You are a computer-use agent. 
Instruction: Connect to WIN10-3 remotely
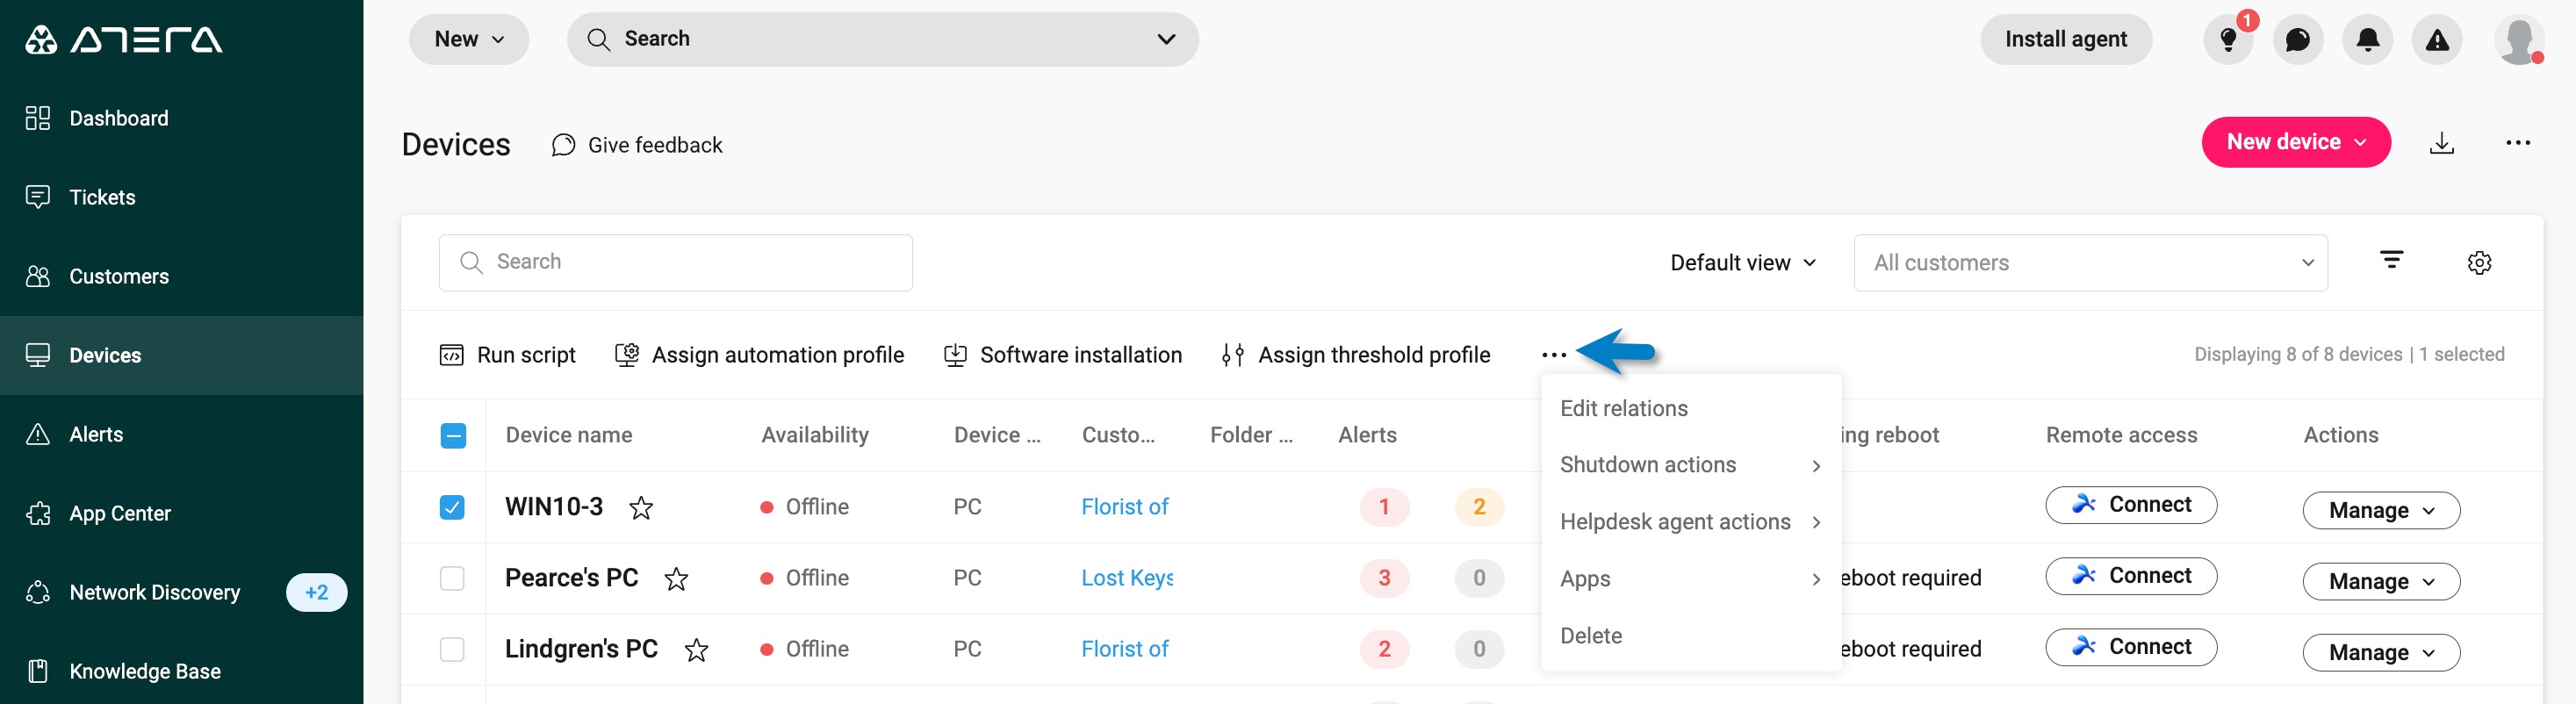tap(2131, 505)
